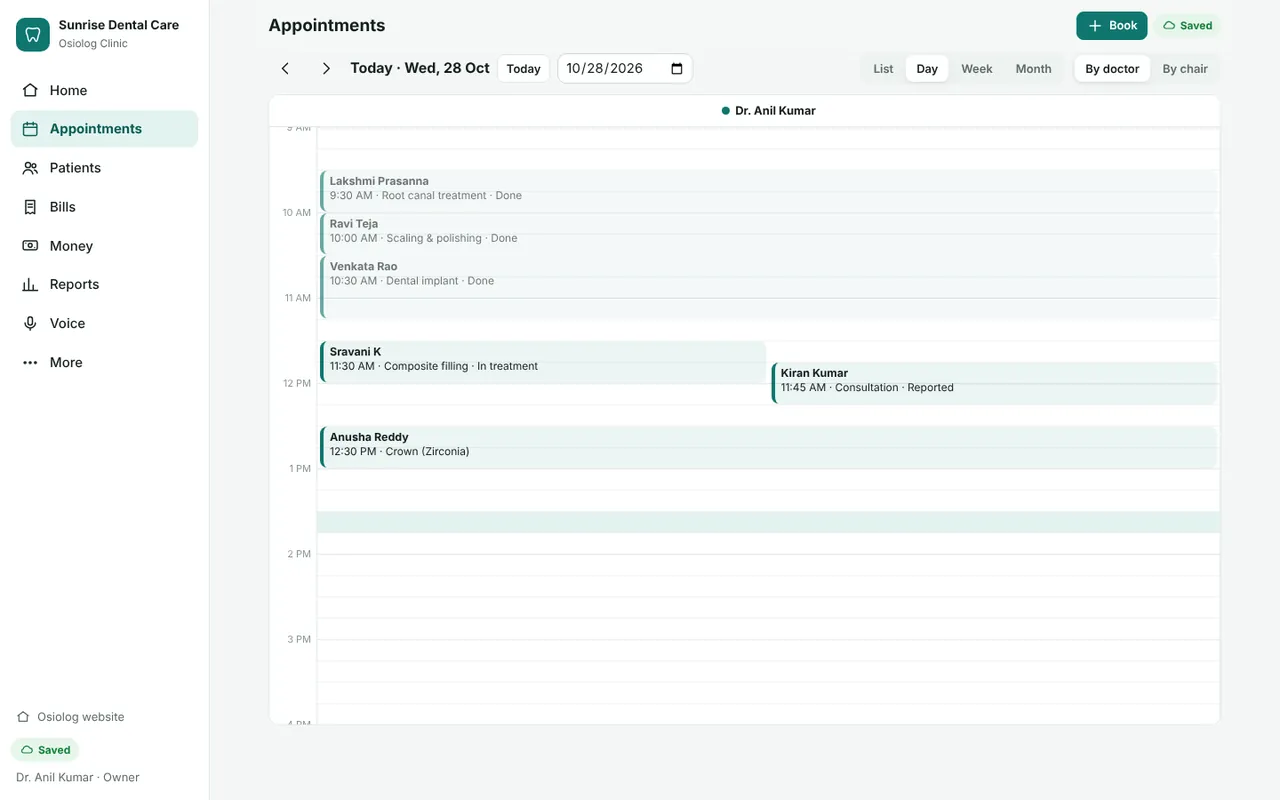Screen dimensions: 1280x800
Task: Click the plus icon on Book button
Action: pos(1095,26)
